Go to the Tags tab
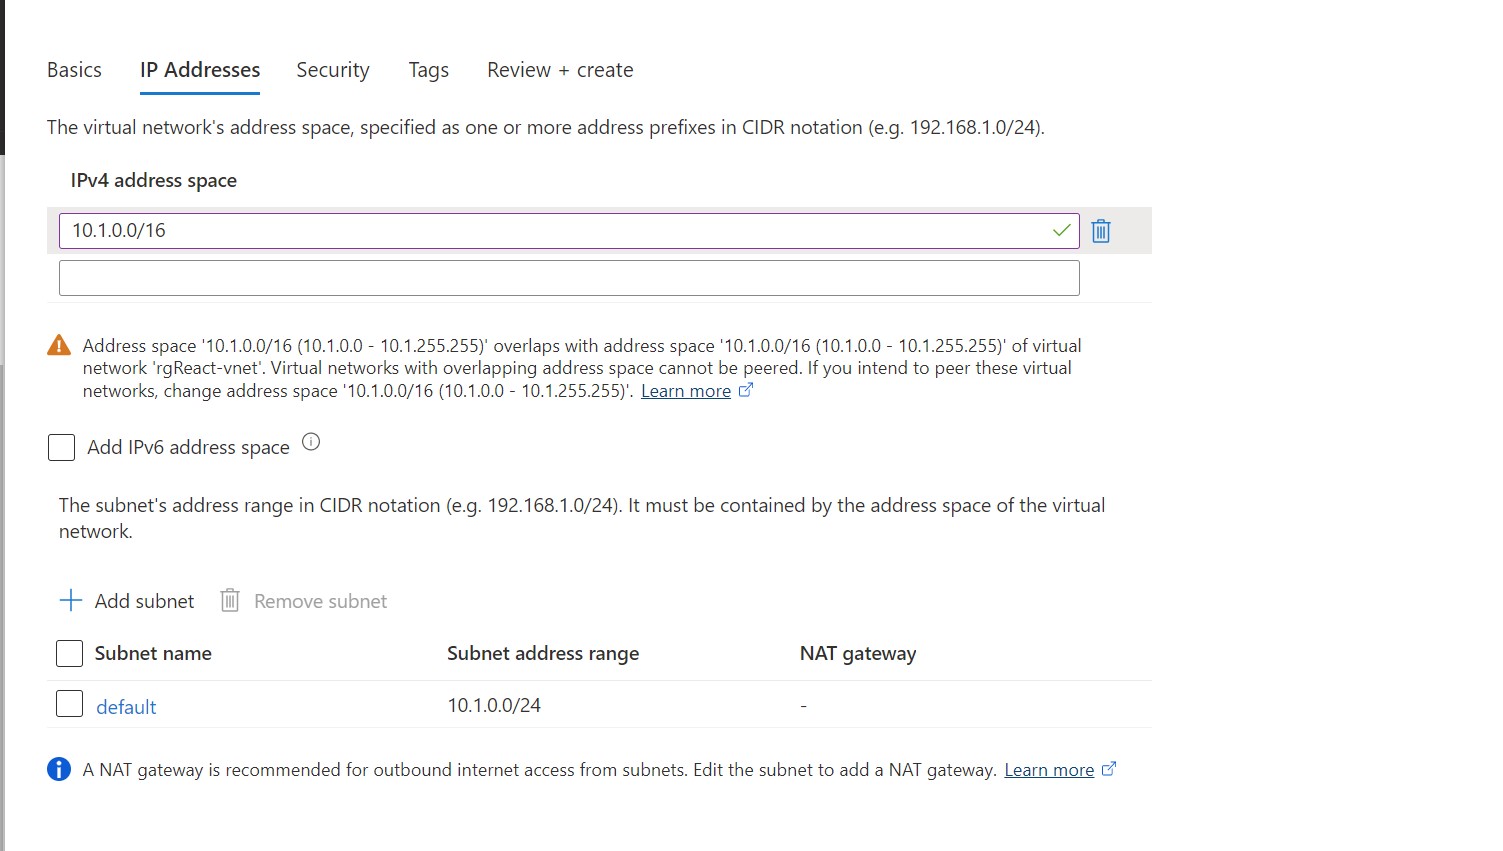Image resolution: width=1503 pixels, height=851 pixels. pyautogui.click(x=428, y=70)
